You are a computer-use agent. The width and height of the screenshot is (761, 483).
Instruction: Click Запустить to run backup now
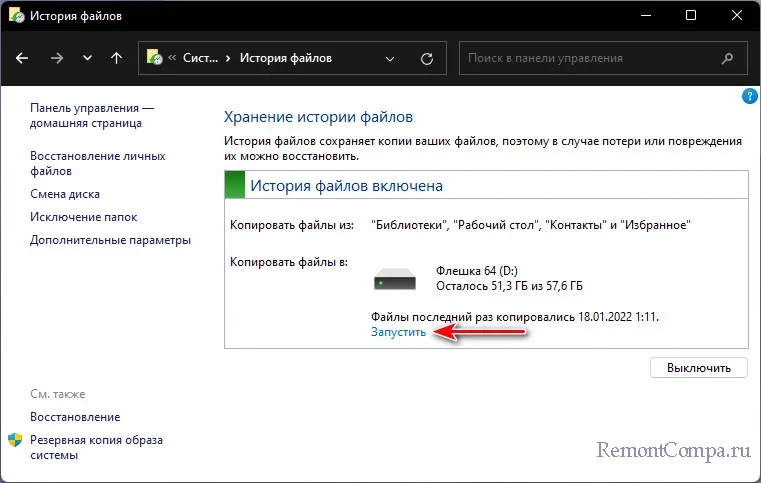[x=398, y=332]
